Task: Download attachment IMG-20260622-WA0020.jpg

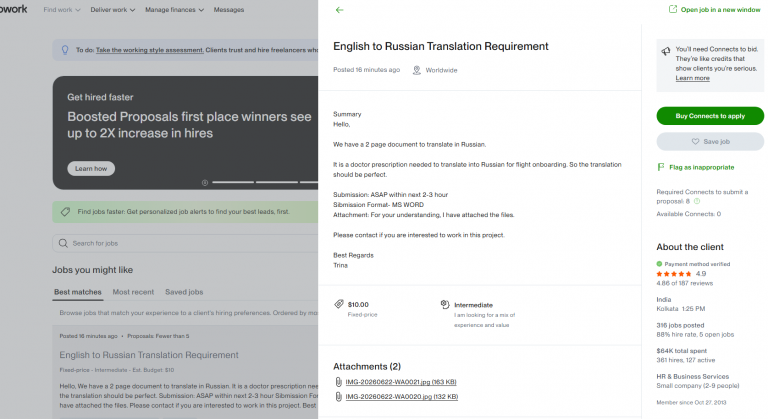Action: click(402, 396)
